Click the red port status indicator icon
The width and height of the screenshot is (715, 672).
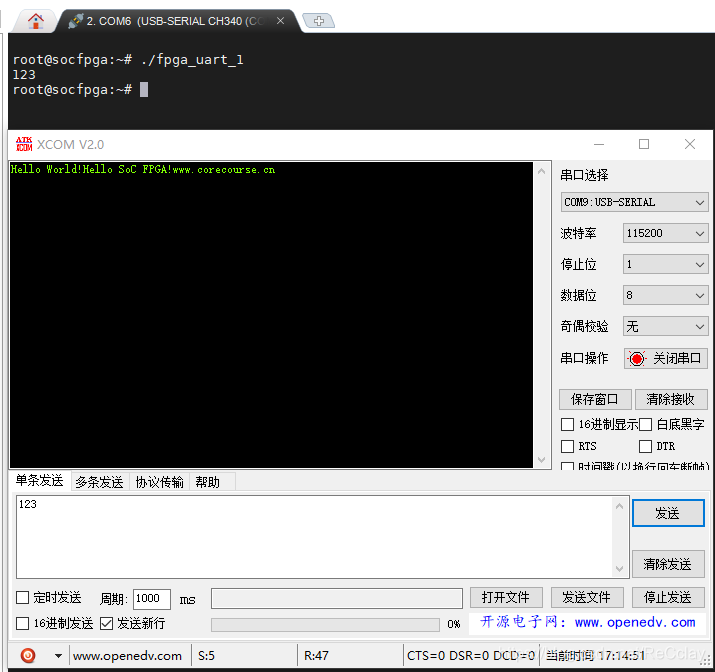(x=637, y=359)
